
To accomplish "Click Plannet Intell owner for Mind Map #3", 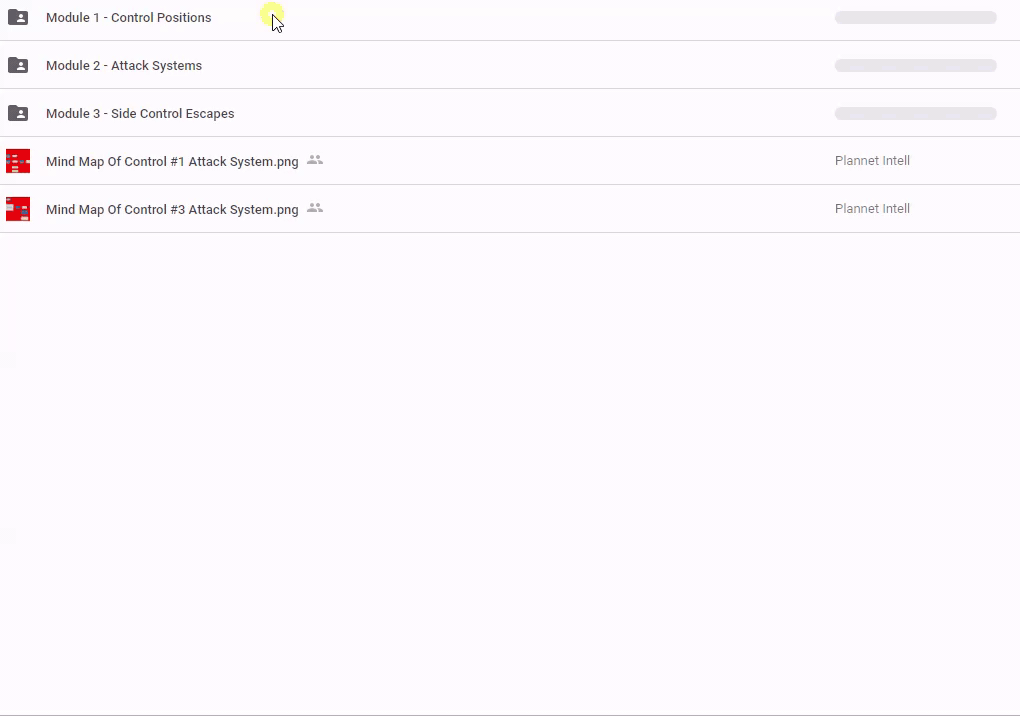I will click(x=872, y=209).
